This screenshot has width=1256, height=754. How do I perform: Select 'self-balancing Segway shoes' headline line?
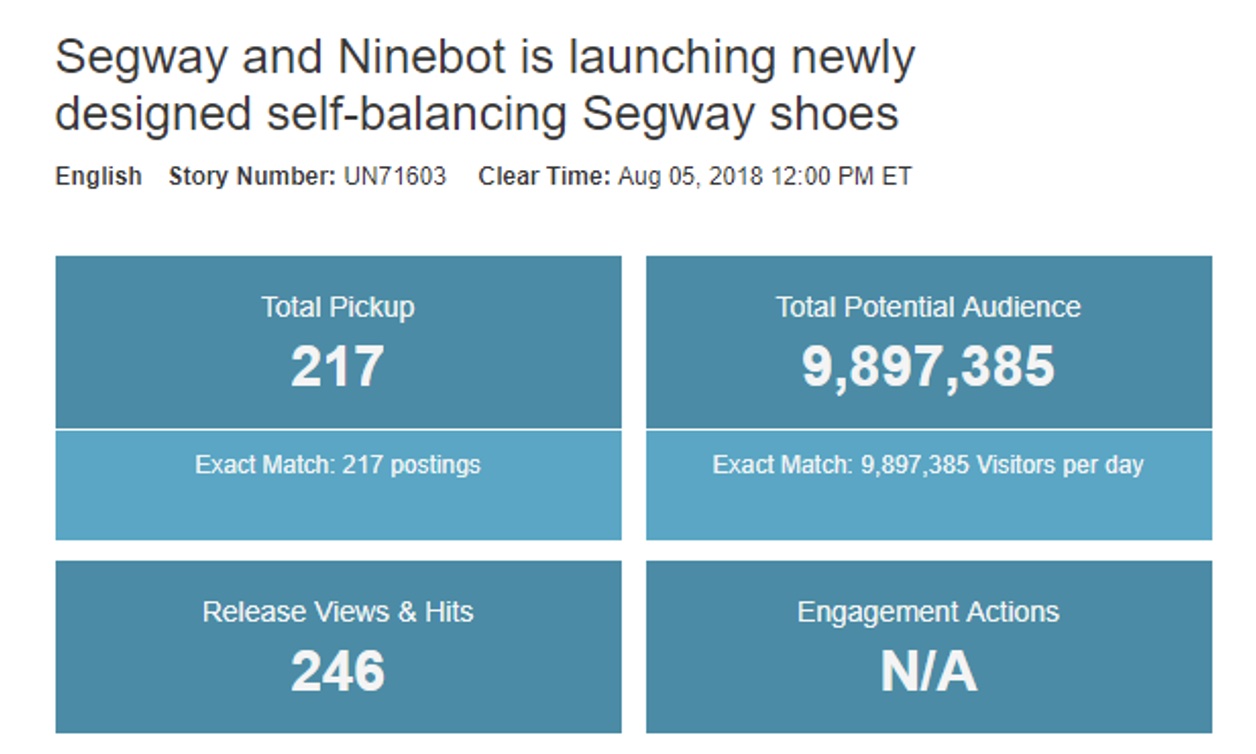(583, 113)
